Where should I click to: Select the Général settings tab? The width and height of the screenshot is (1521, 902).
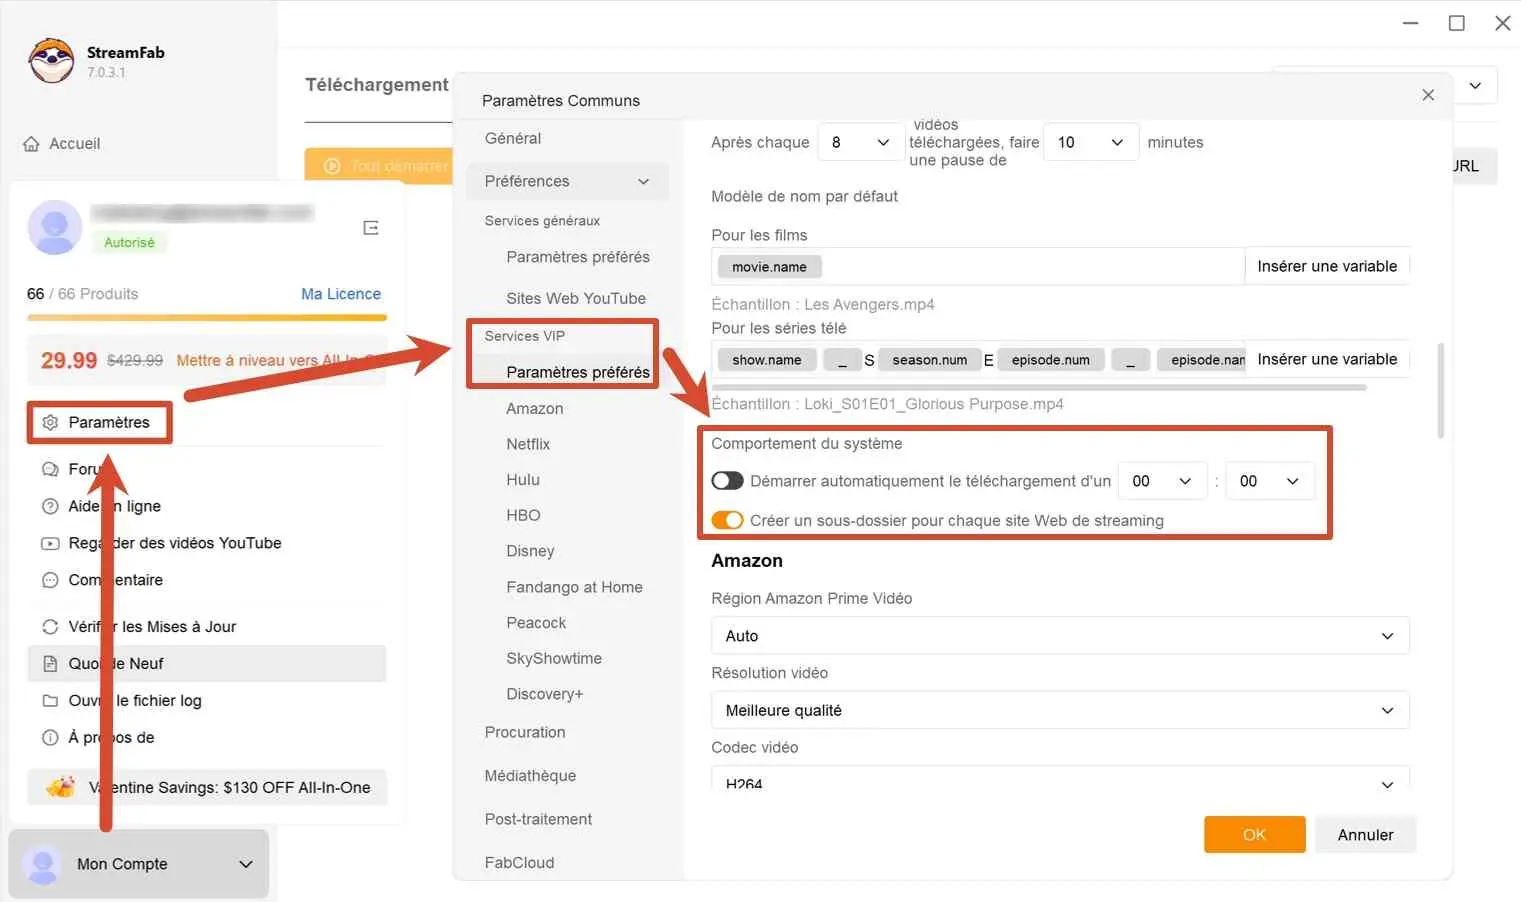pyautogui.click(x=513, y=138)
